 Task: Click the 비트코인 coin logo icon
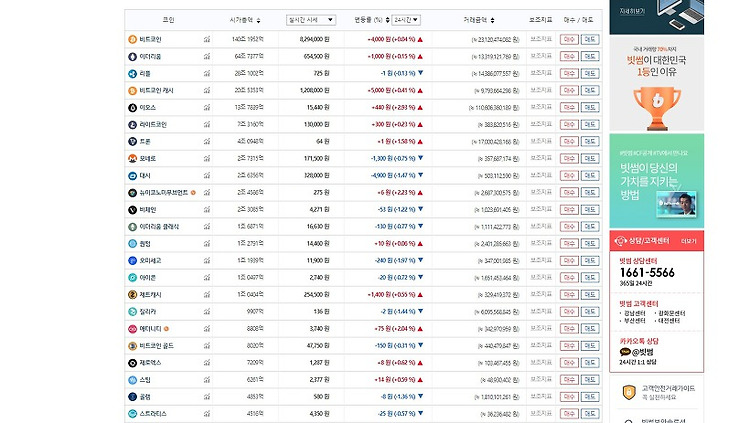[132, 39]
